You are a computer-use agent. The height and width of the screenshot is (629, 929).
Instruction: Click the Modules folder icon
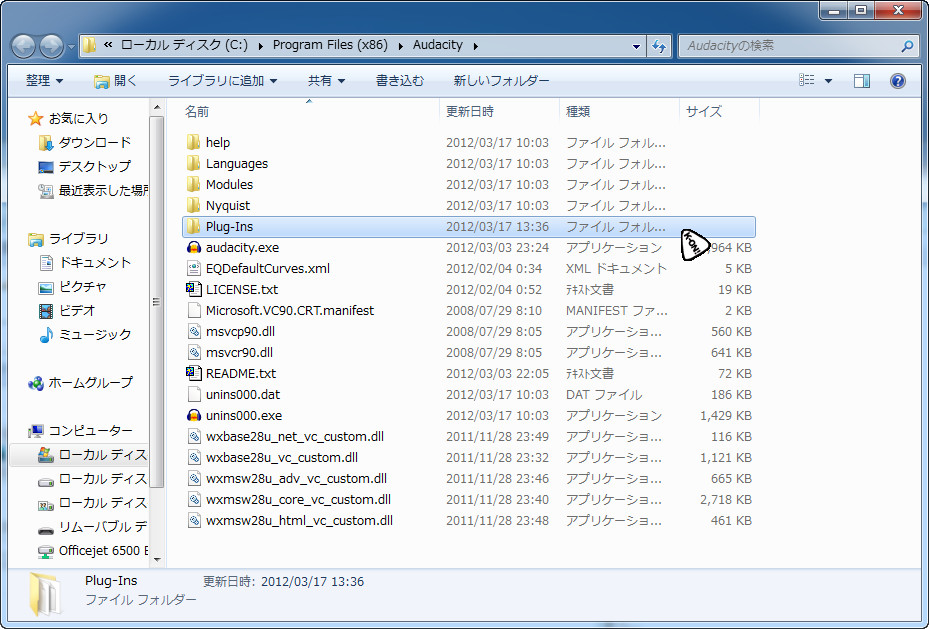click(x=193, y=184)
